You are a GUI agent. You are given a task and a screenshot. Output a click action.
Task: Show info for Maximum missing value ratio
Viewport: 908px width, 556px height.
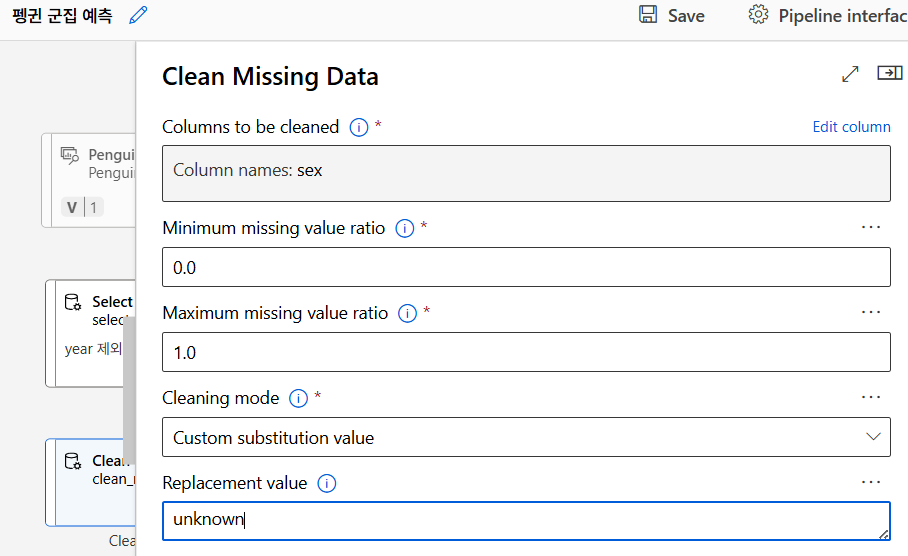tap(407, 313)
